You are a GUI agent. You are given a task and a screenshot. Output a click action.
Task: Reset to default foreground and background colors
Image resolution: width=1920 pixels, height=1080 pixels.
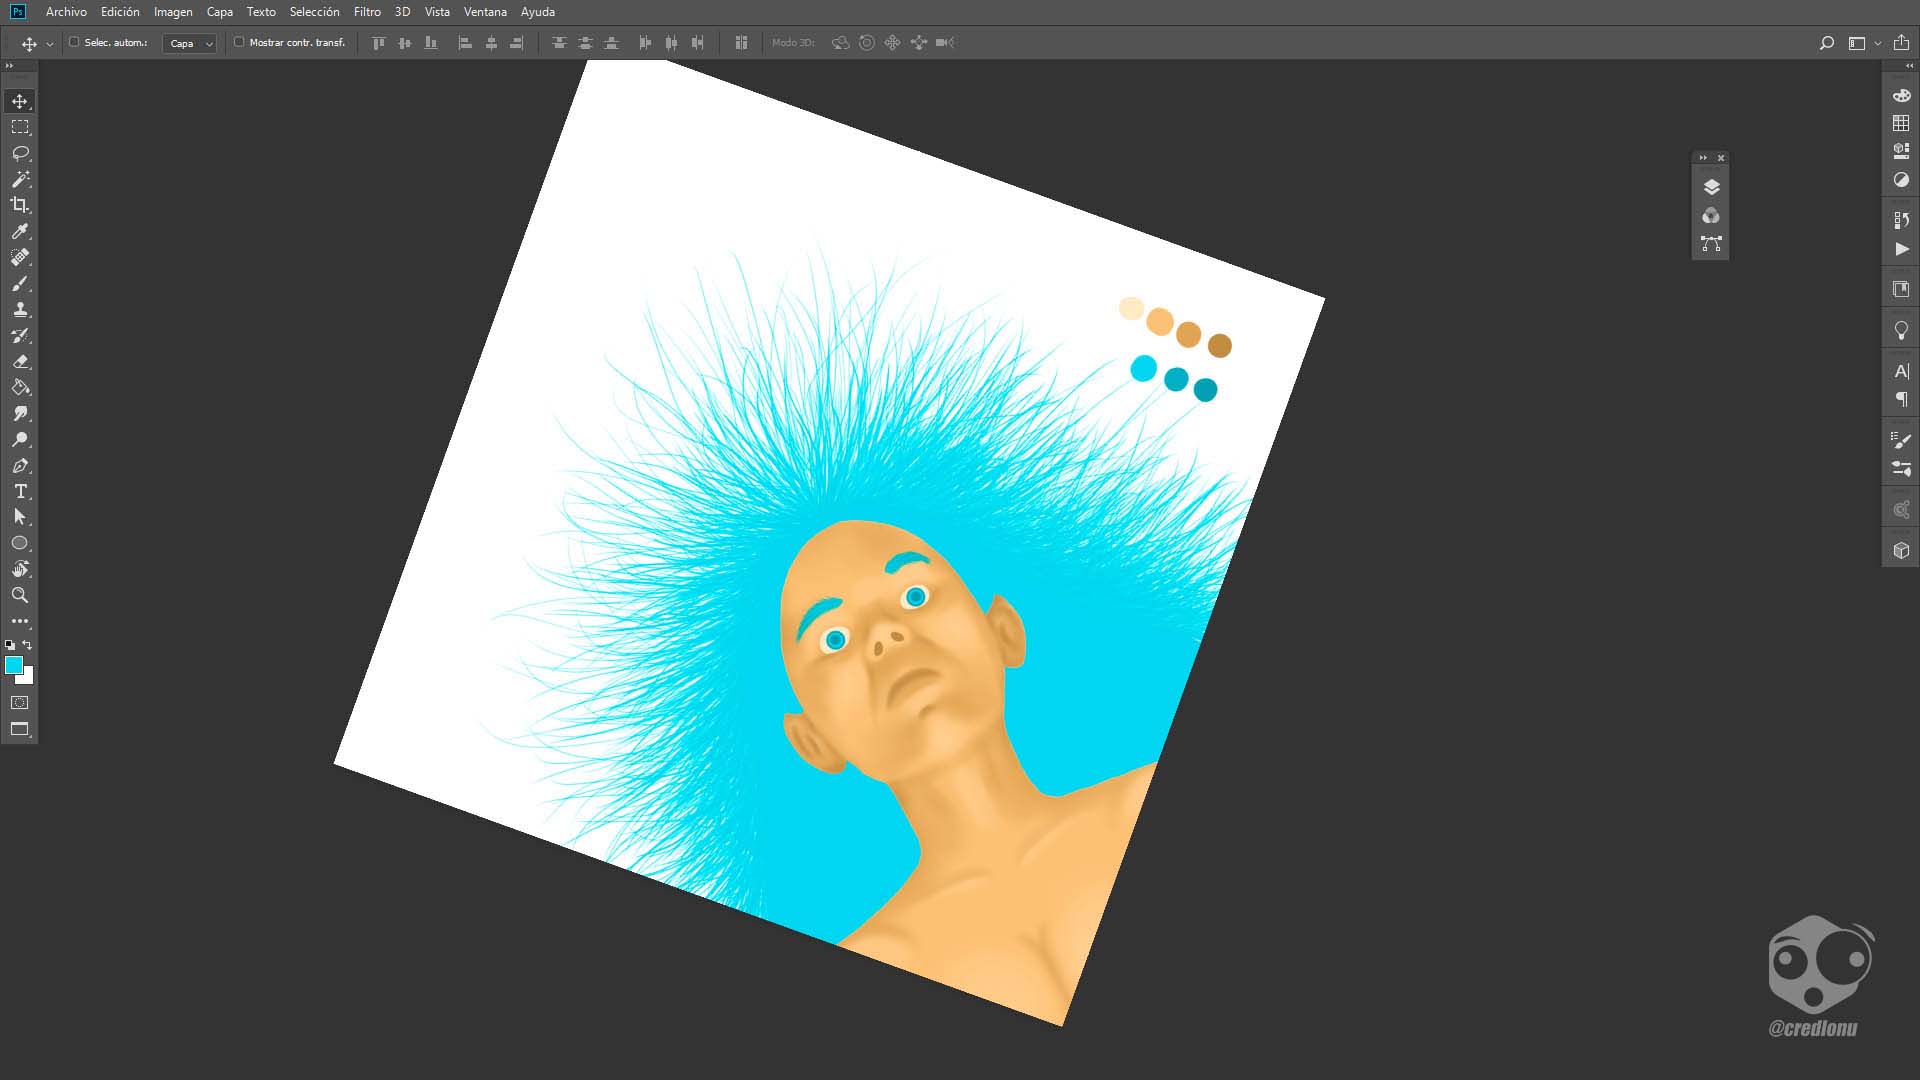pos(10,645)
